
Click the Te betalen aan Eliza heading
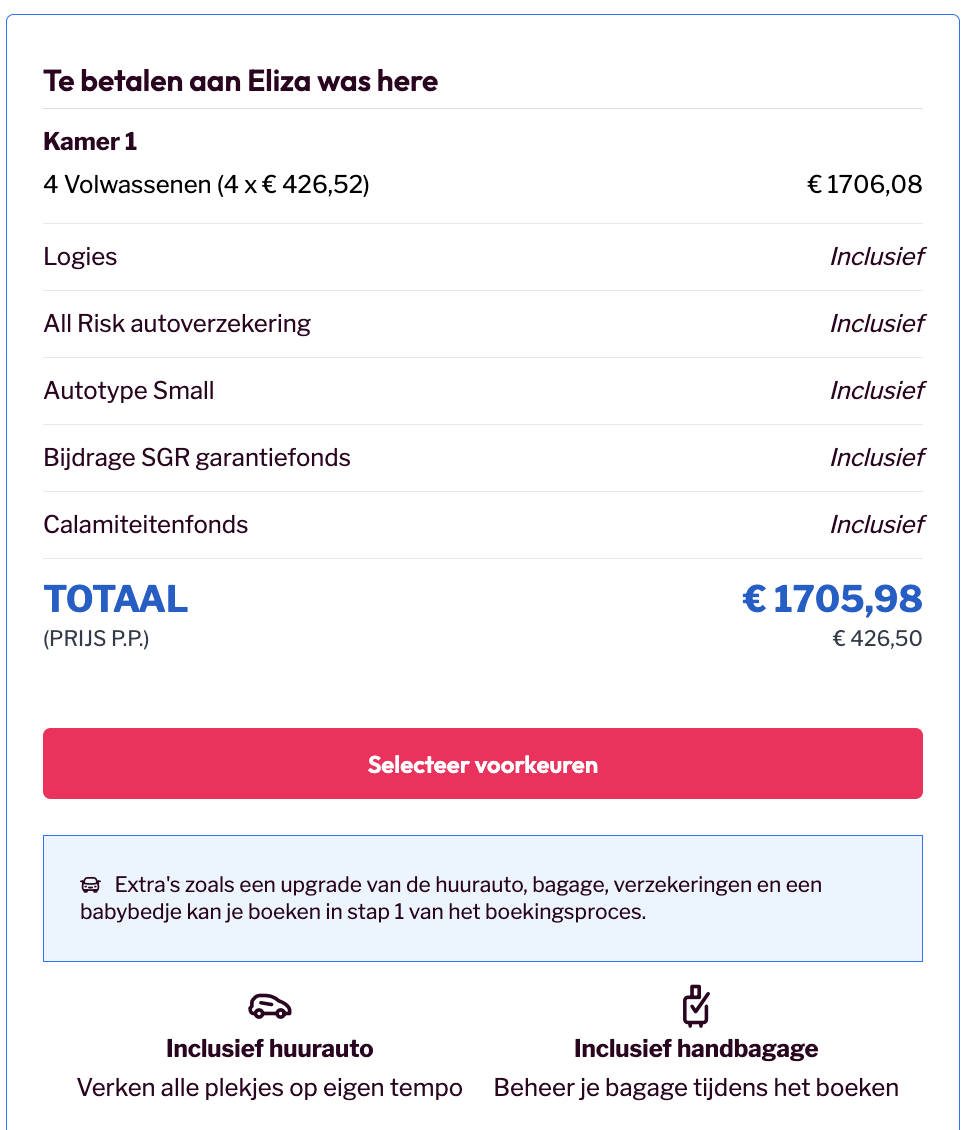240,81
